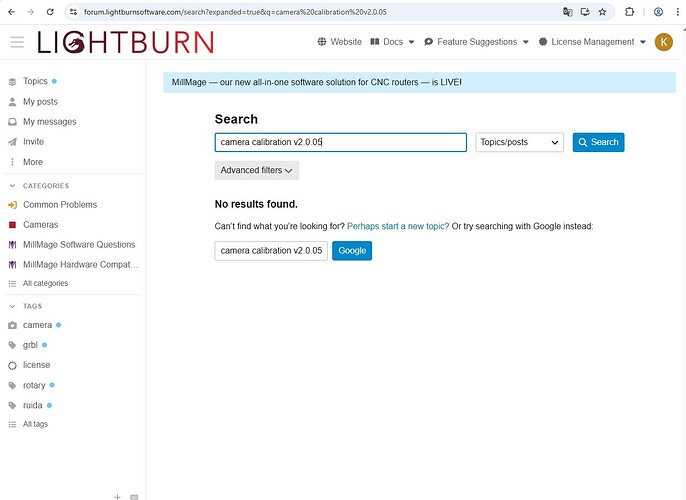The width and height of the screenshot is (686, 500).
Task: Click the browser address bar URL
Action: coord(235,12)
